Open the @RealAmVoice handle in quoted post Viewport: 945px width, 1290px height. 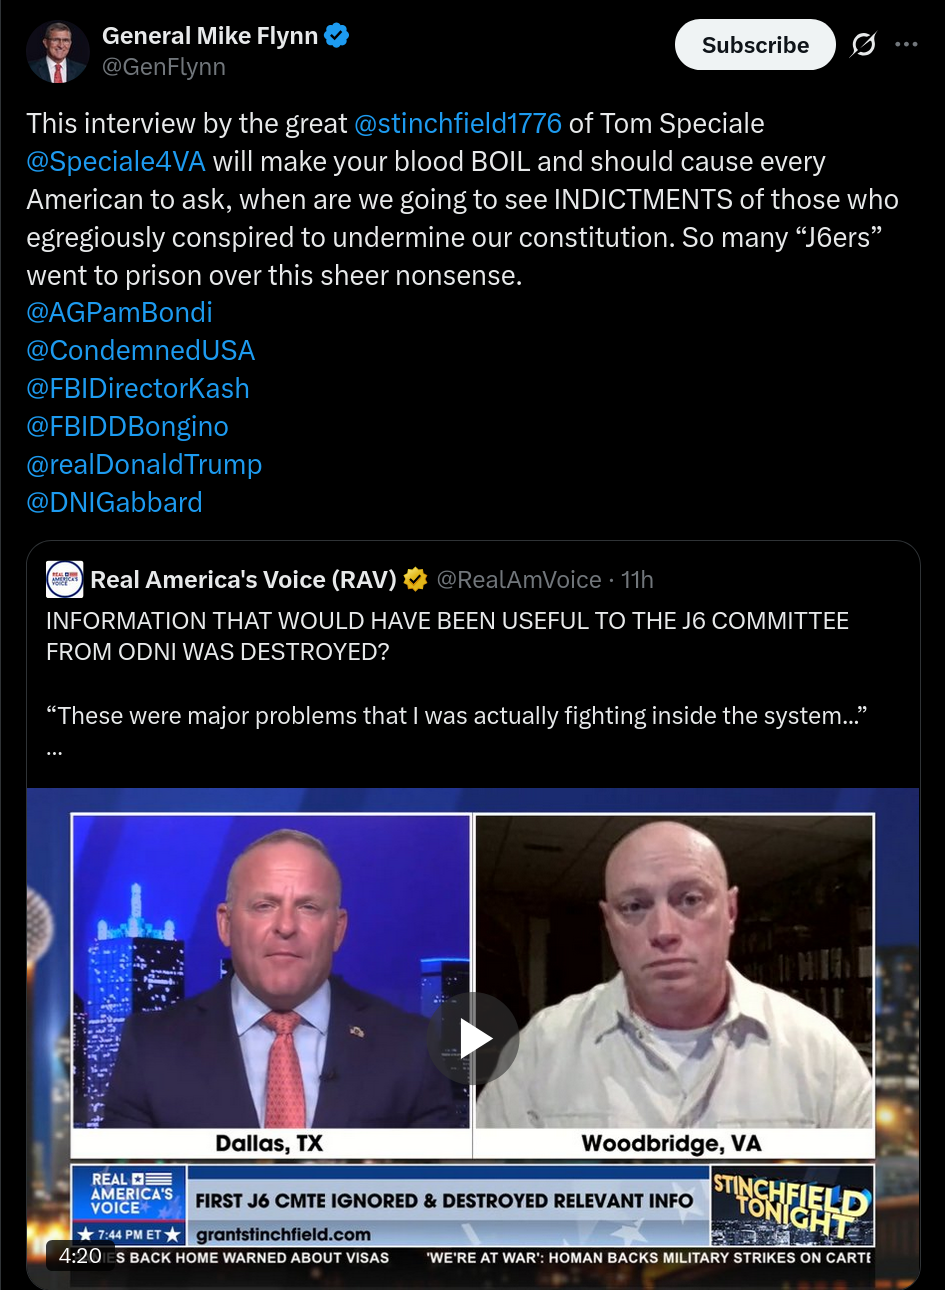(519, 580)
